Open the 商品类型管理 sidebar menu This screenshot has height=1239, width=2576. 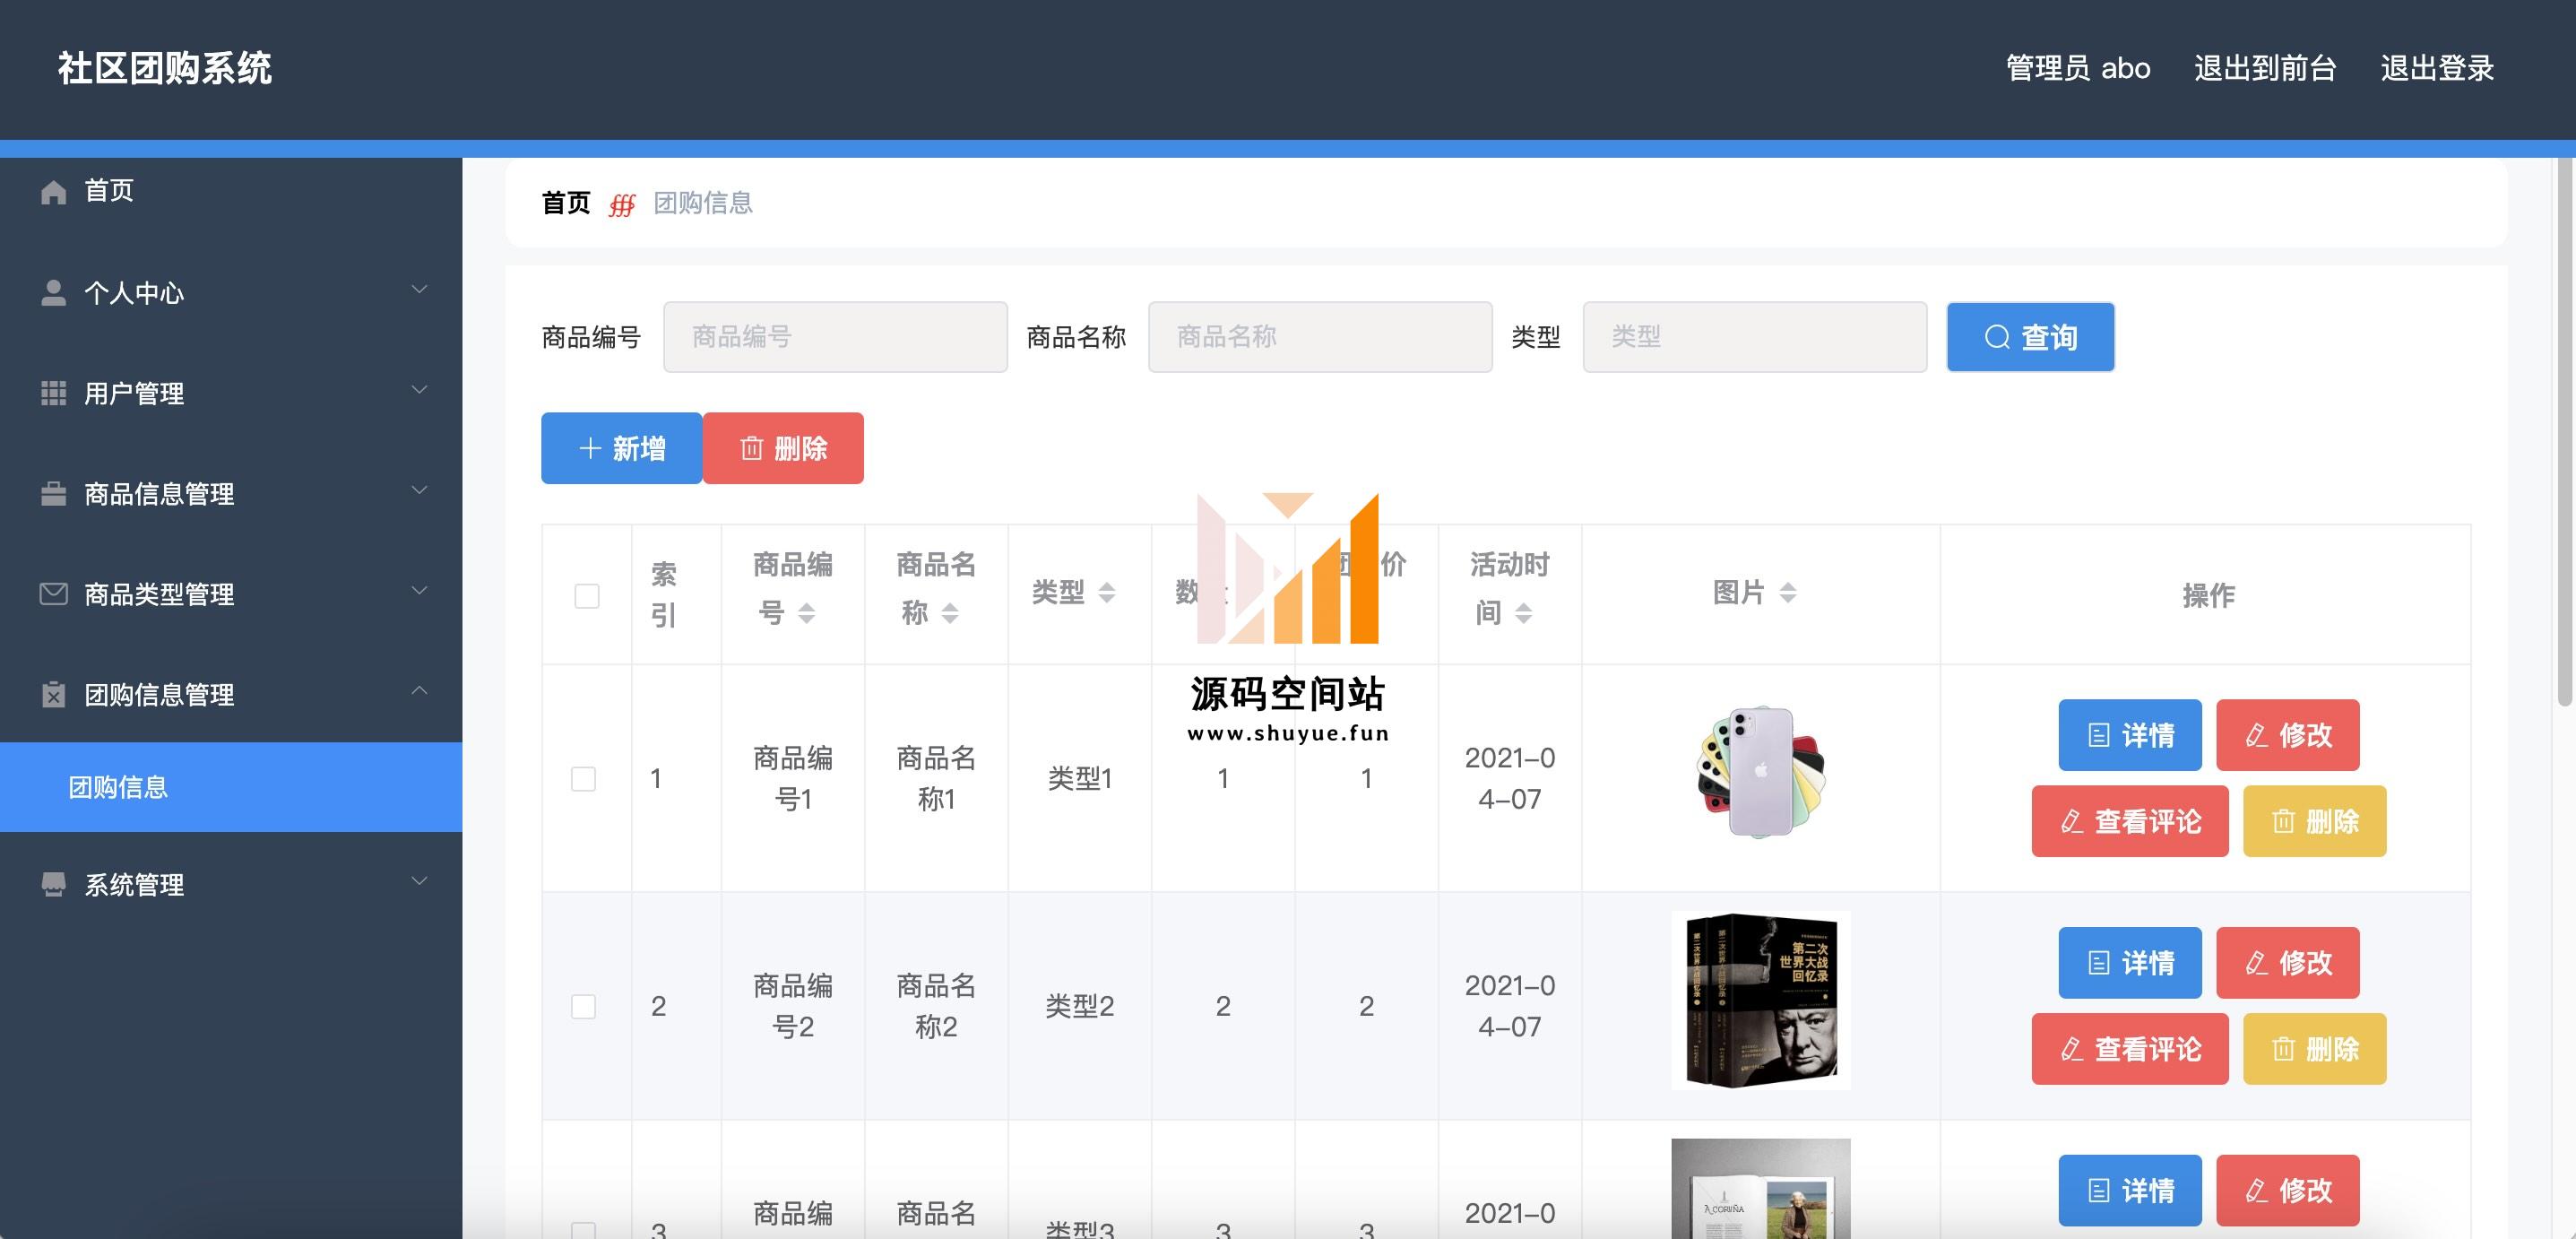click(x=231, y=594)
